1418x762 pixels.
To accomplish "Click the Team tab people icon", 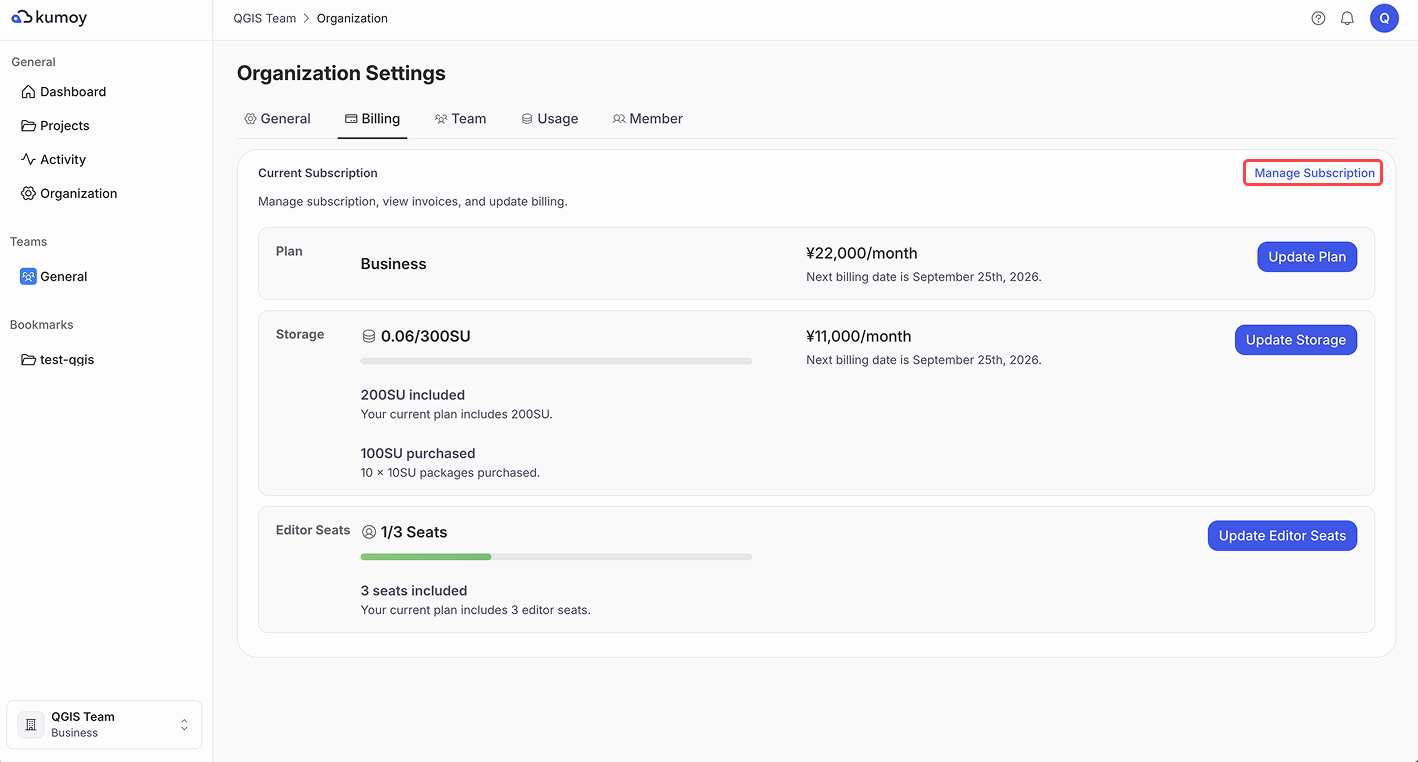I will pos(441,119).
